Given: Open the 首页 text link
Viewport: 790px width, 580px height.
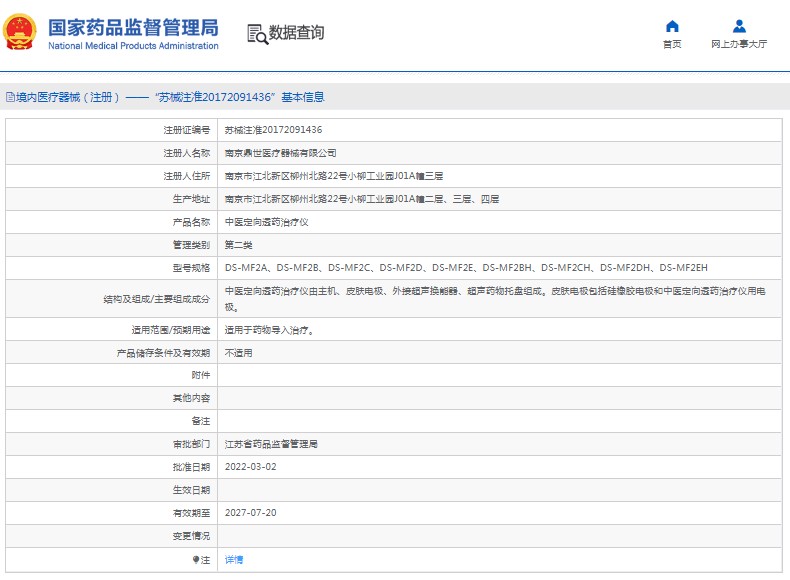Looking at the screenshot, I should coord(672,45).
